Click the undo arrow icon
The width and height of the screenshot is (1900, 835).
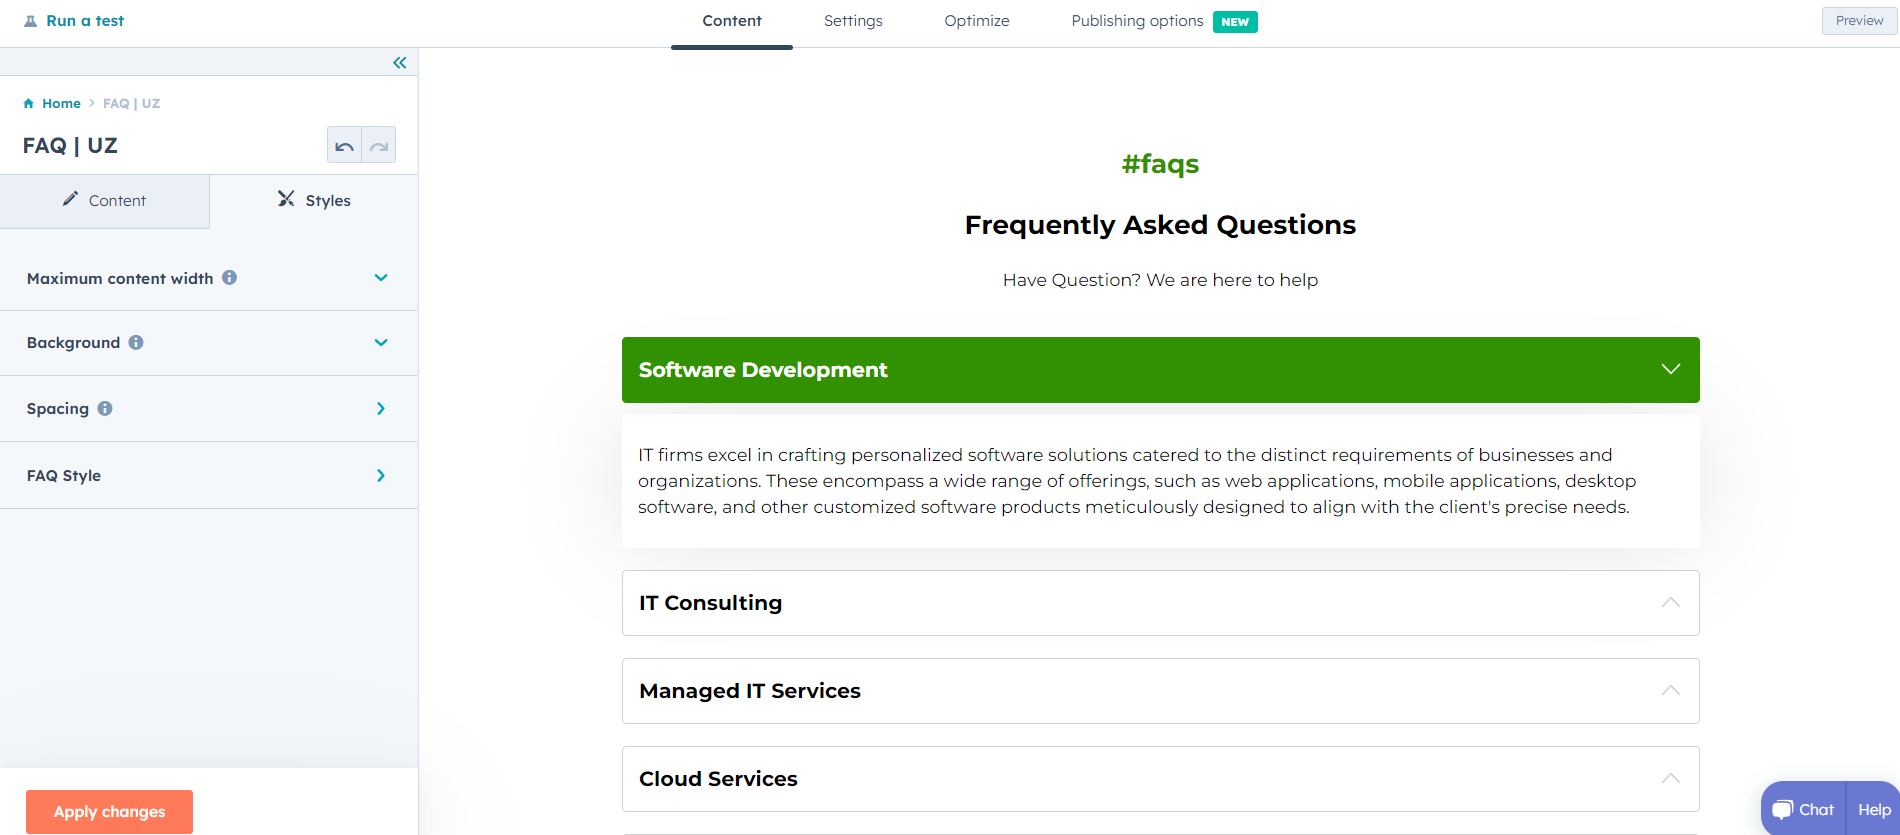344,146
